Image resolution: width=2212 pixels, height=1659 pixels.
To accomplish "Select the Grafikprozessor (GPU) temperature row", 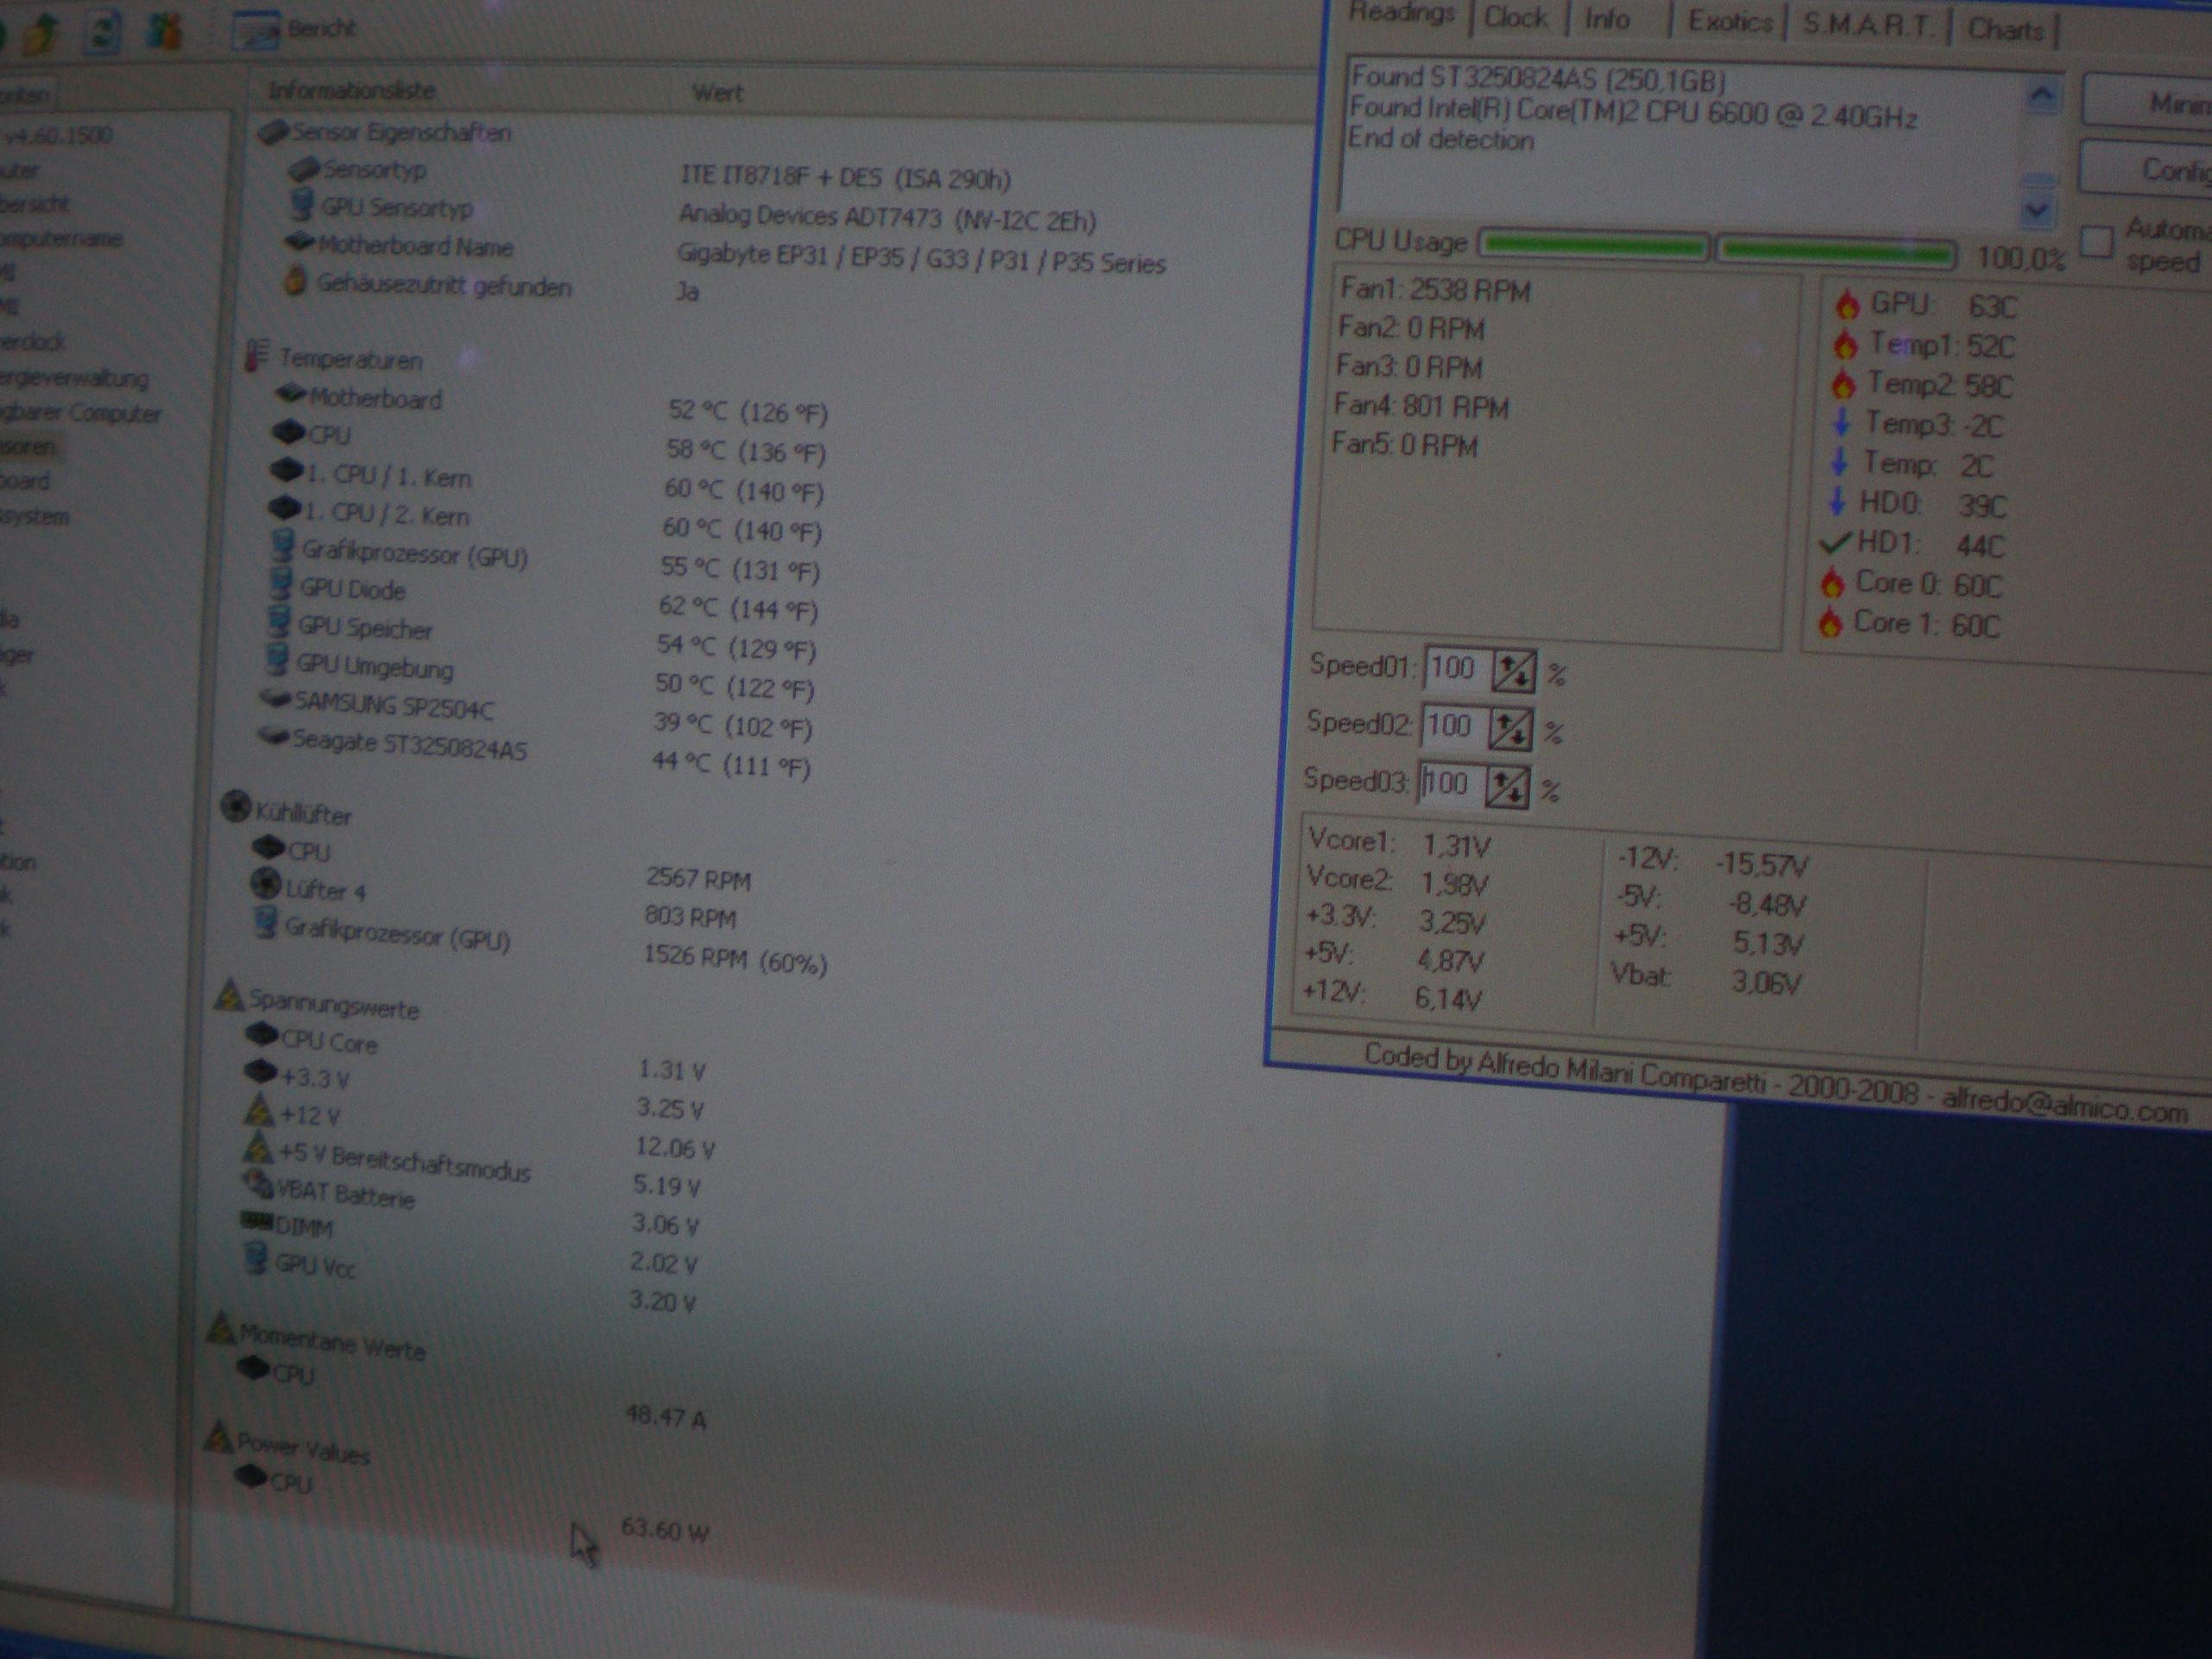I will [414, 553].
